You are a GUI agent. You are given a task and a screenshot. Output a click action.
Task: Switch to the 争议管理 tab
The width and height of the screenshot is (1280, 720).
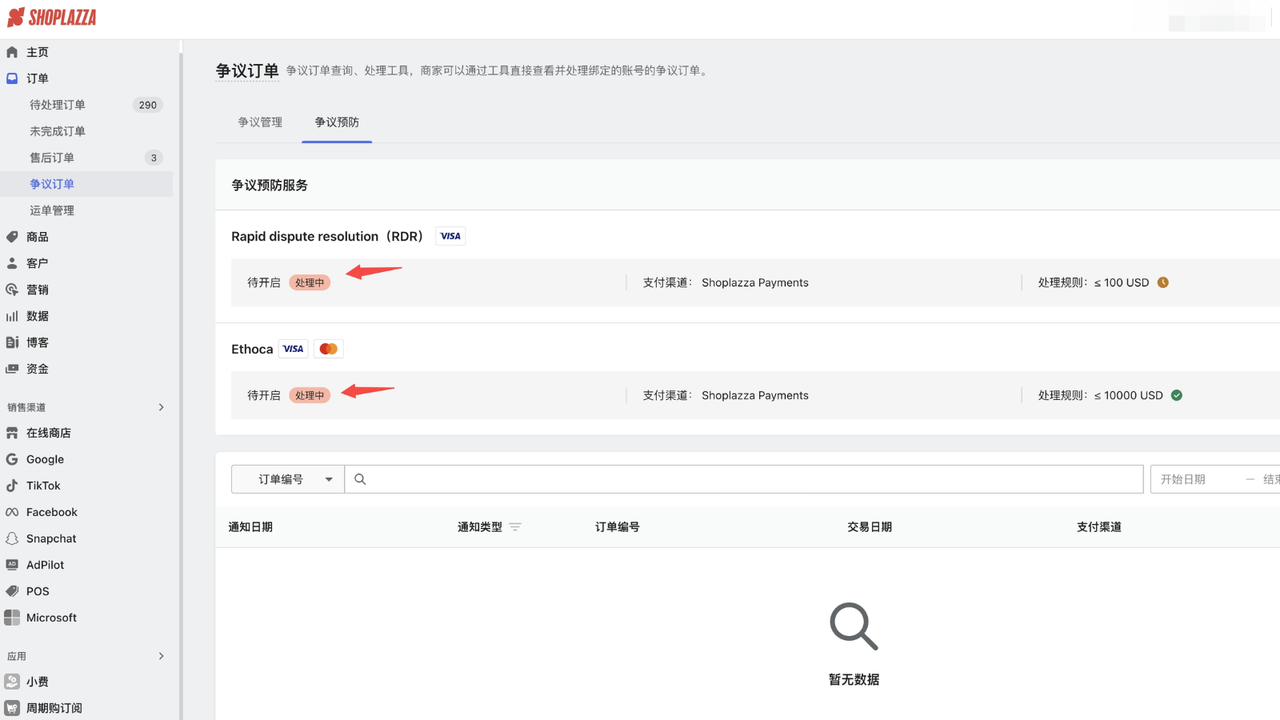point(260,121)
